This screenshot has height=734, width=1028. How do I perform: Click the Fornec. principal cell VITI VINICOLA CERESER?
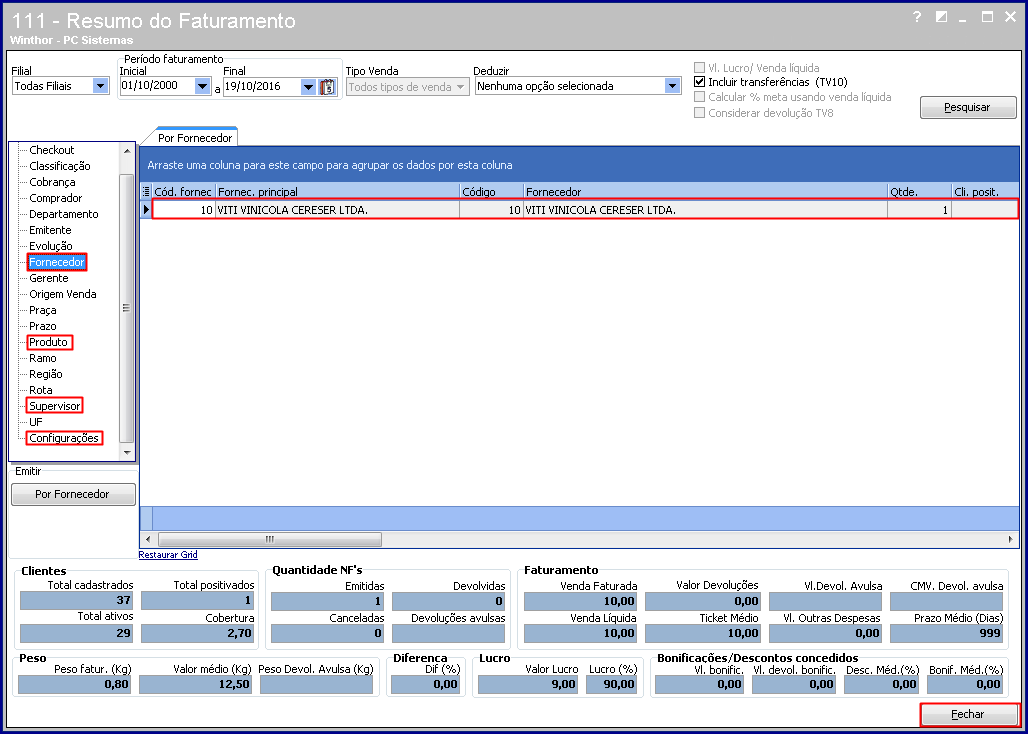point(336,210)
